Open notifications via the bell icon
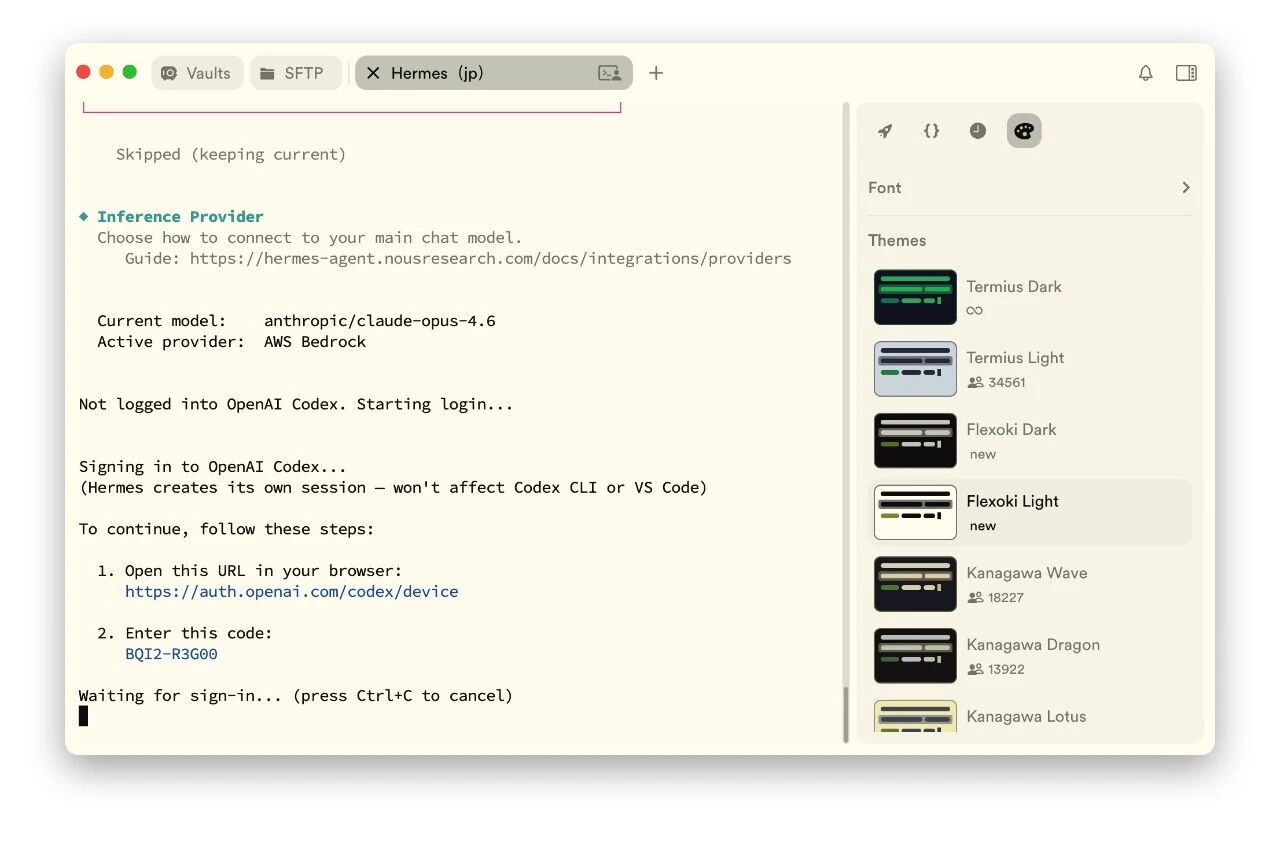 pos(1146,73)
